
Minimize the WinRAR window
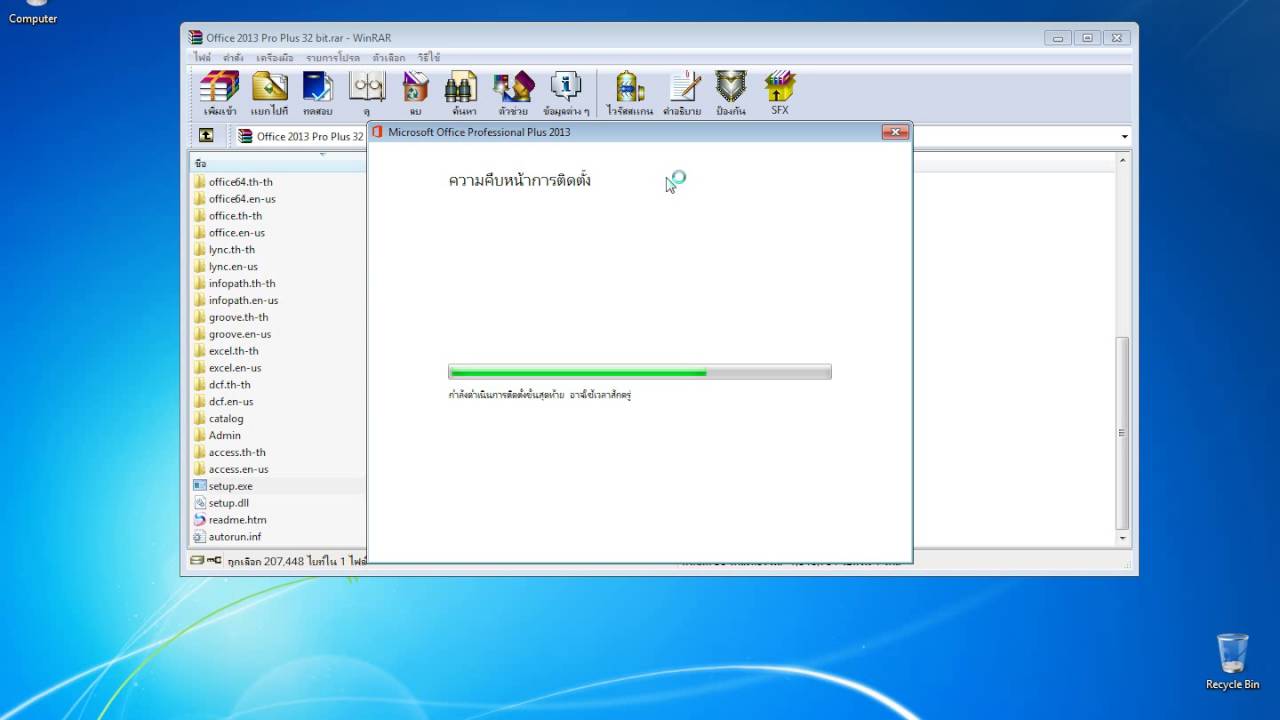pos(1058,38)
